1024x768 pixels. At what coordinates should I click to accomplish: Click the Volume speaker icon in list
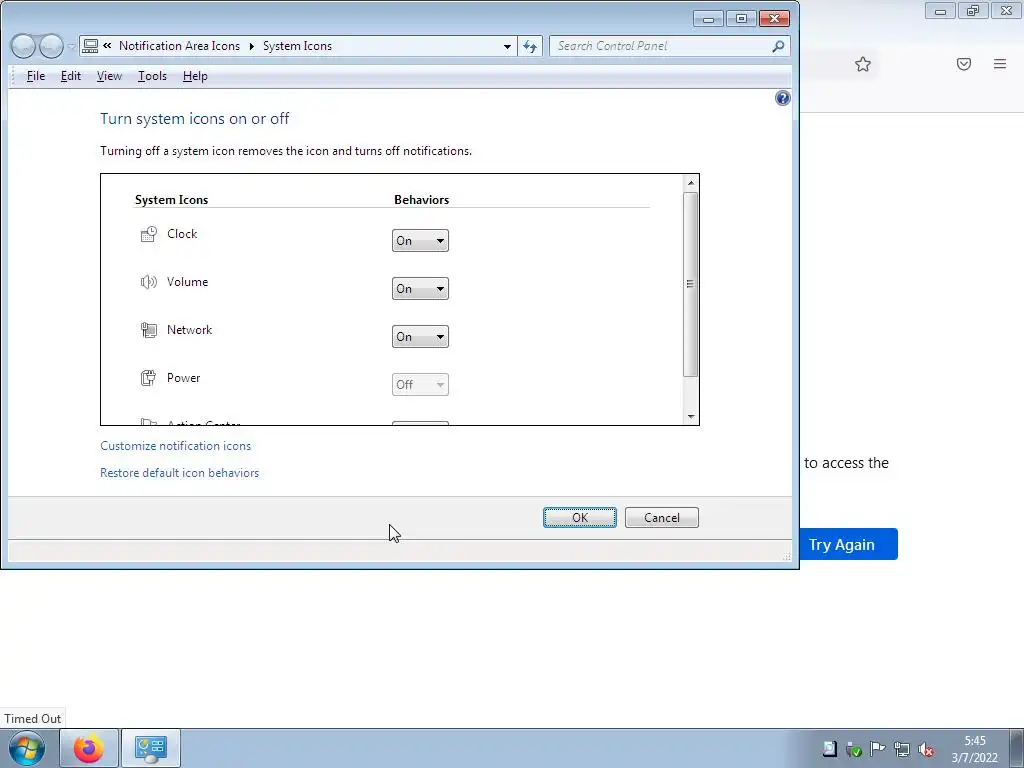149,282
